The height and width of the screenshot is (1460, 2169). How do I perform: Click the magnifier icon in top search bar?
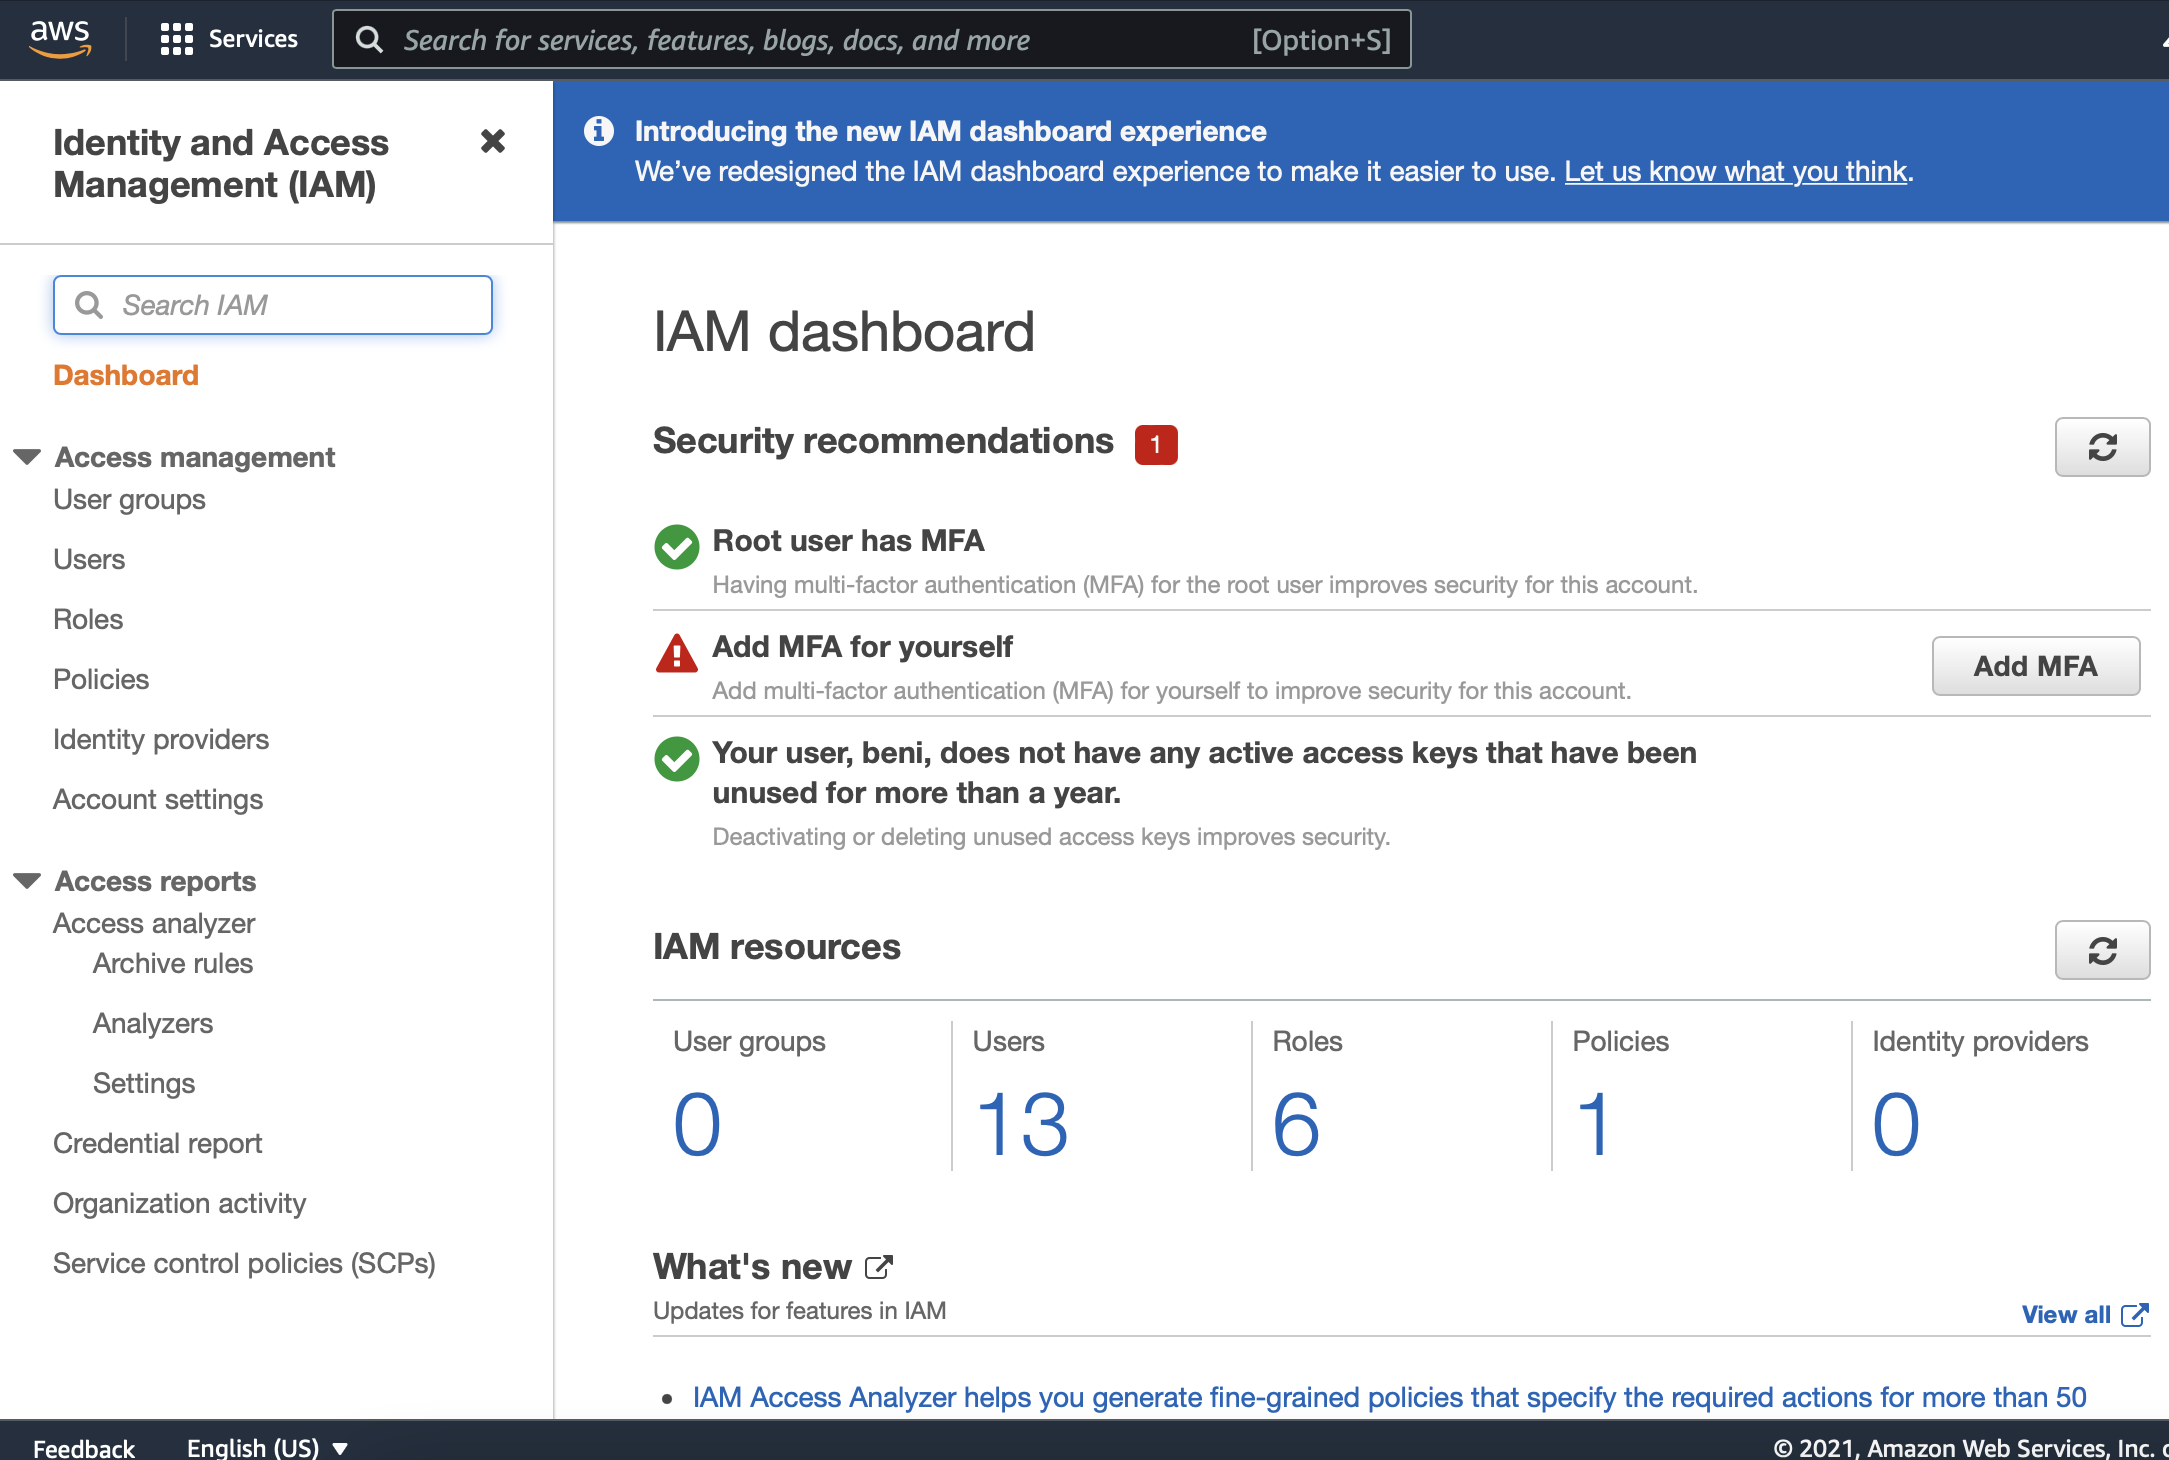(369, 39)
